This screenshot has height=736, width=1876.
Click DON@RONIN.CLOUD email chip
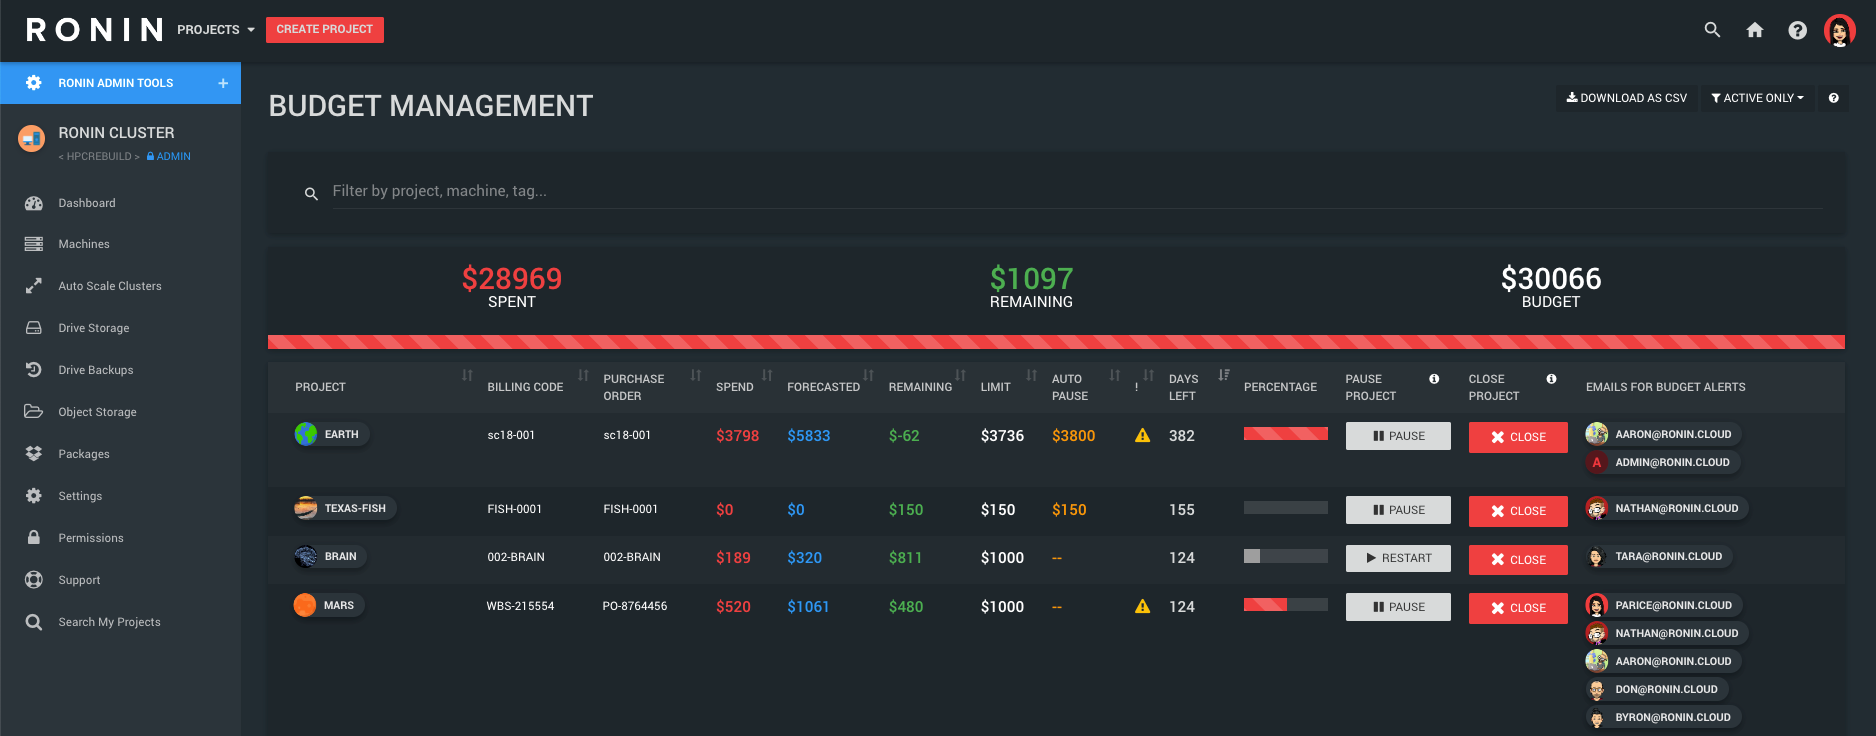[x=1656, y=690]
